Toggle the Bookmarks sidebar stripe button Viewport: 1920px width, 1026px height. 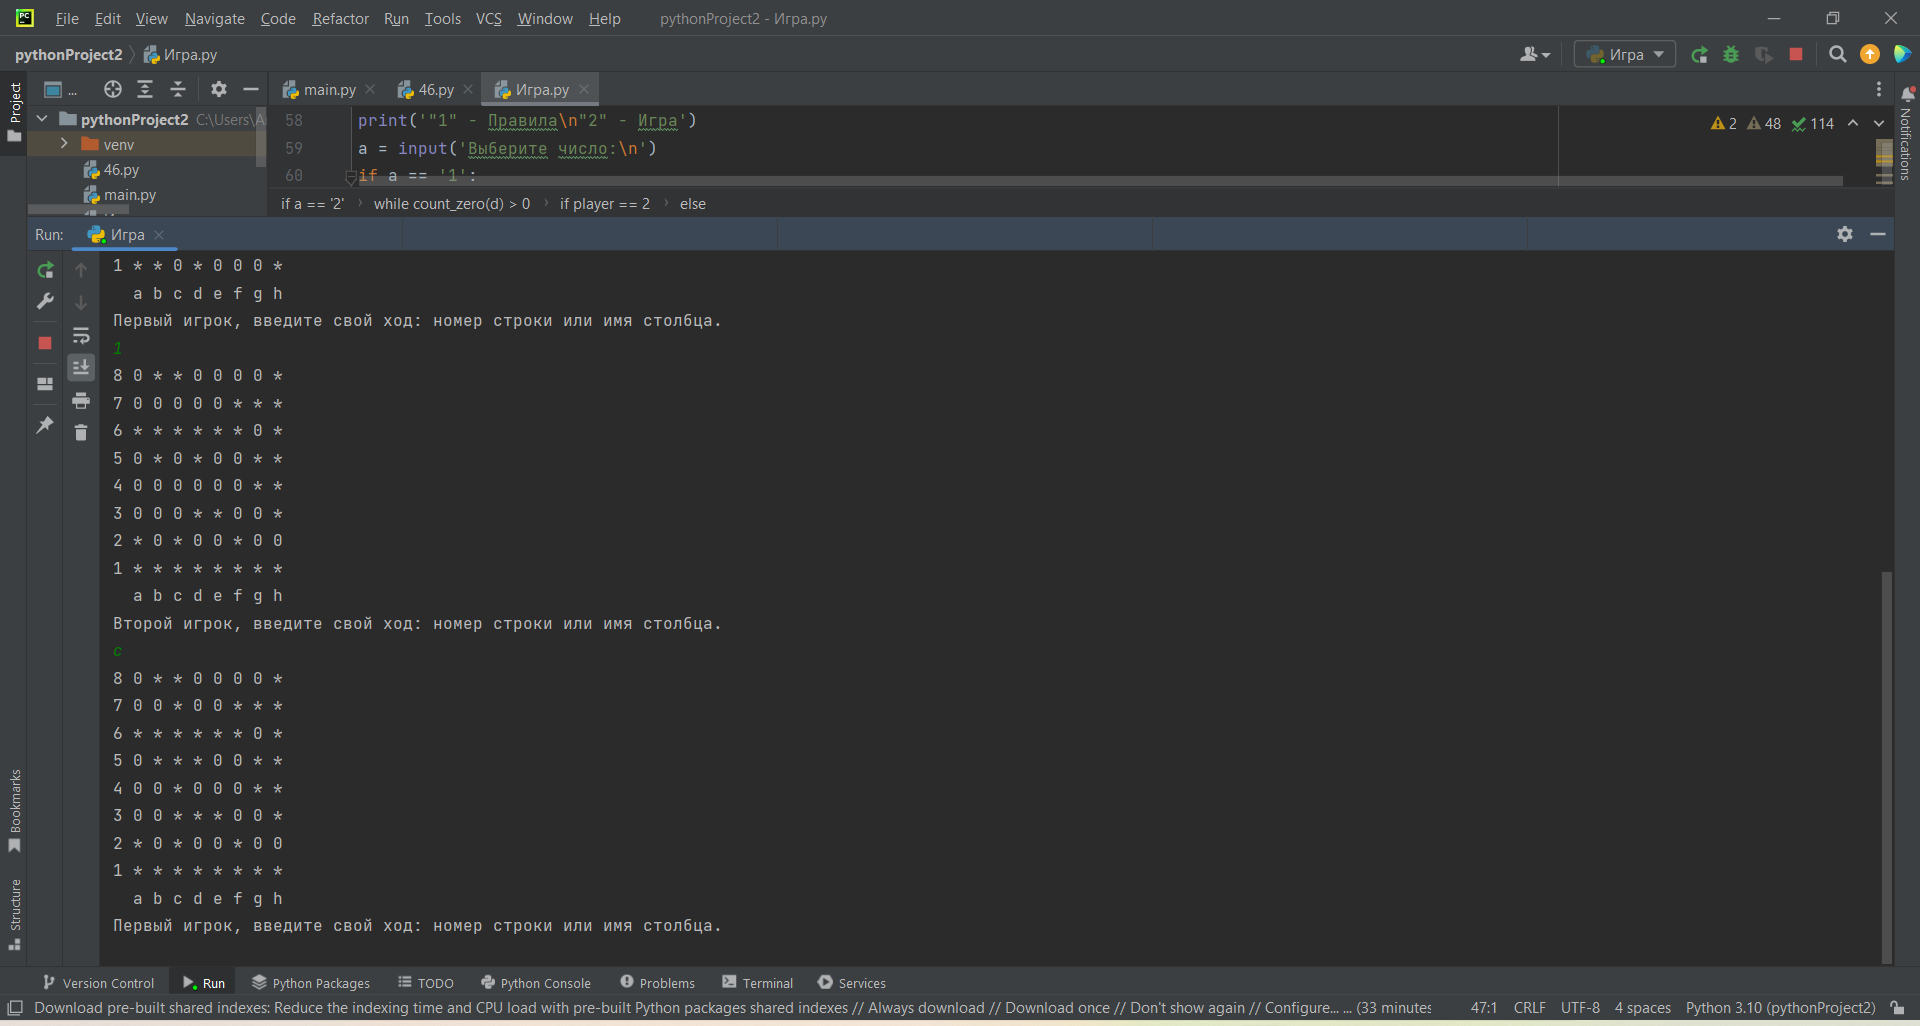[x=14, y=811]
